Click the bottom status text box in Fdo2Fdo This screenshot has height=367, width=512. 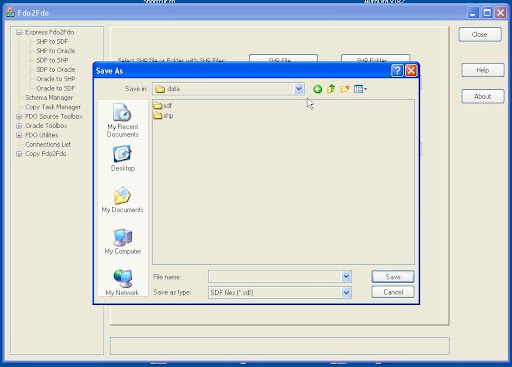[x=280, y=346]
